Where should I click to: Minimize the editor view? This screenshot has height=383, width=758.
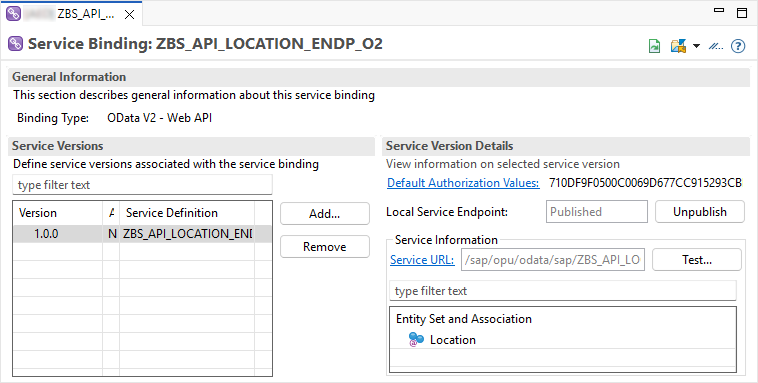click(x=719, y=10)
